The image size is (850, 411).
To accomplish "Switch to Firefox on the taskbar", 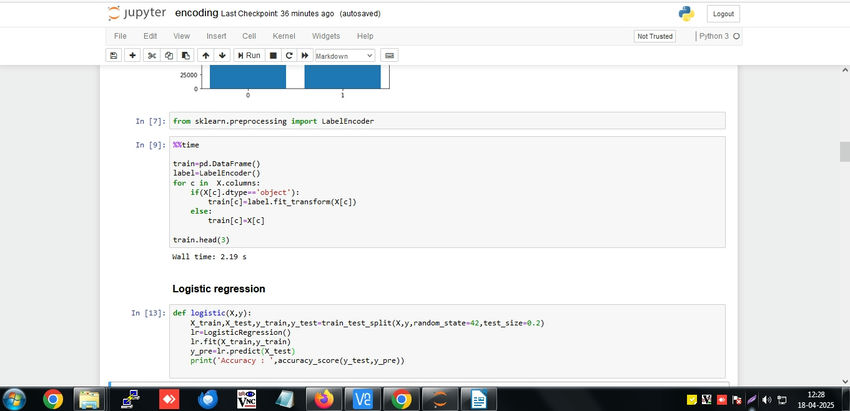I will tap(324, 400).
